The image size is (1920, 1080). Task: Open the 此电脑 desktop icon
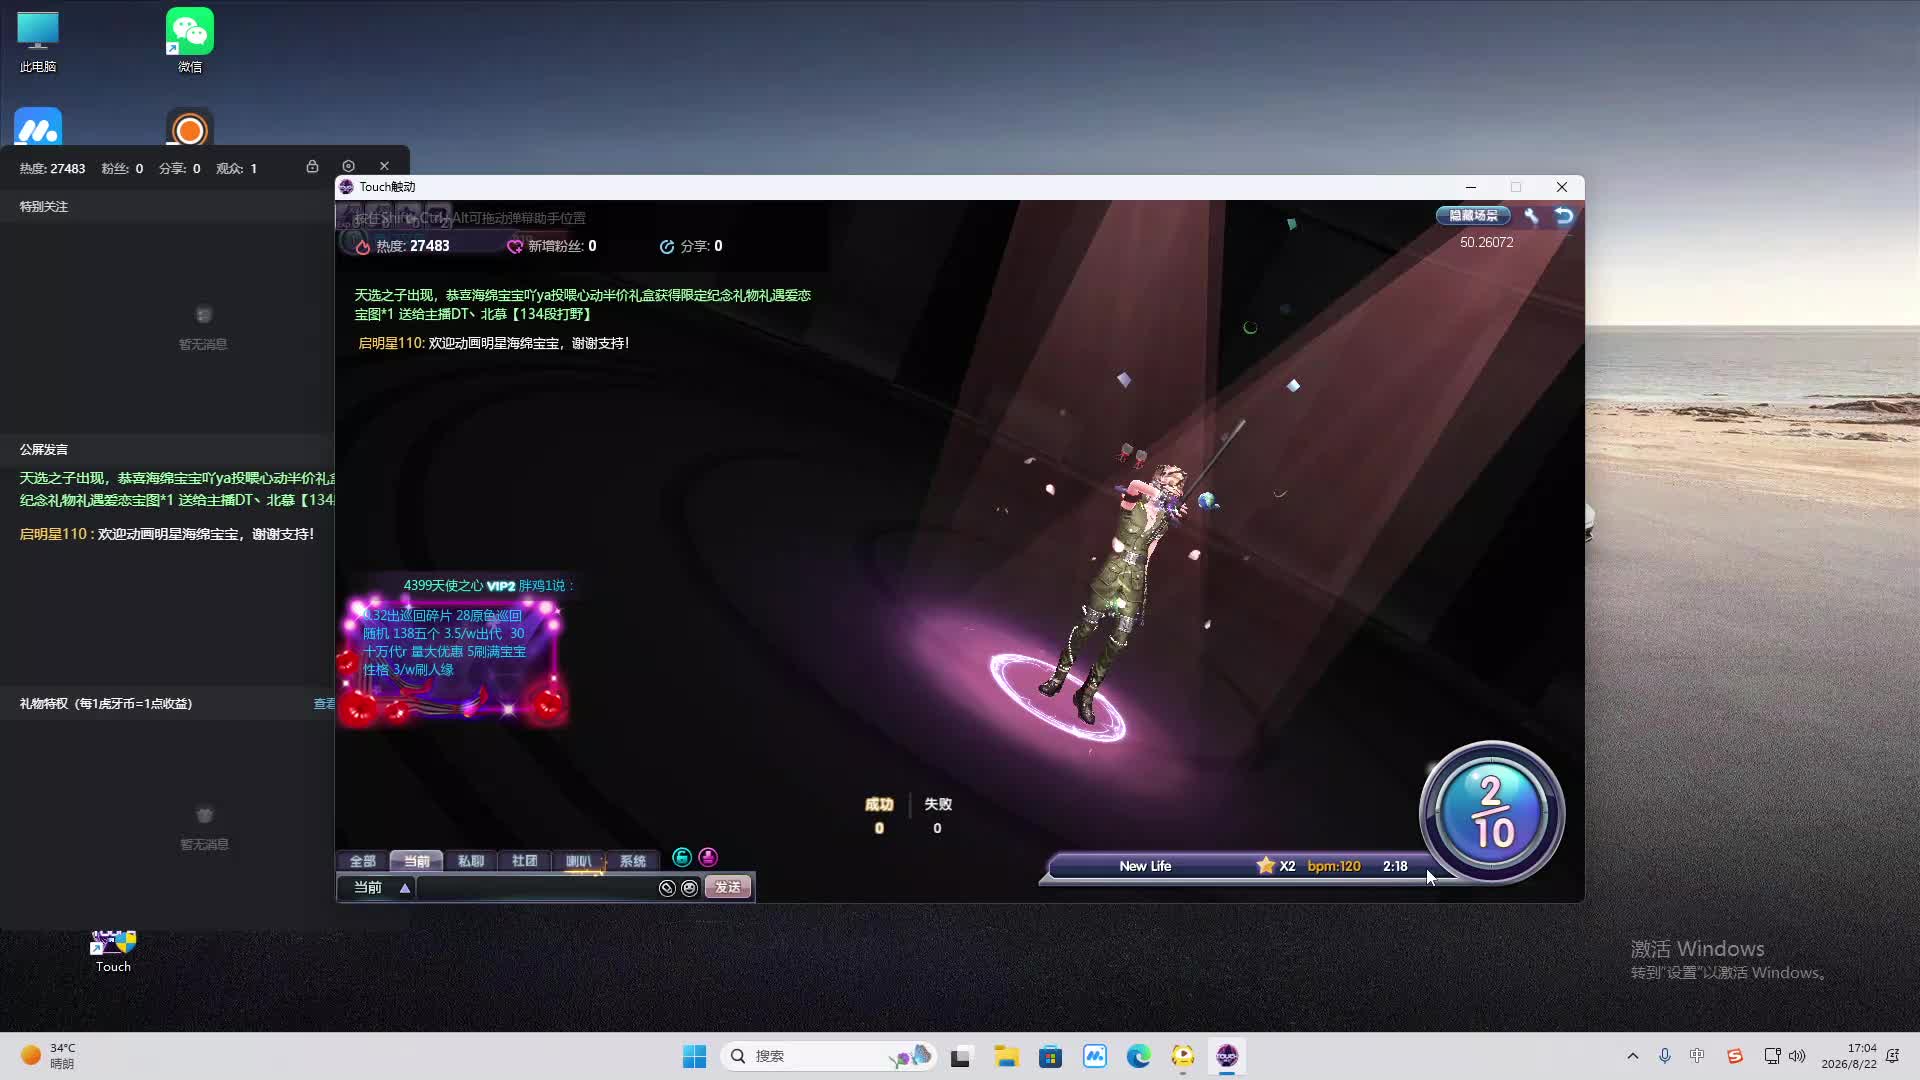[x=38, y=40]
